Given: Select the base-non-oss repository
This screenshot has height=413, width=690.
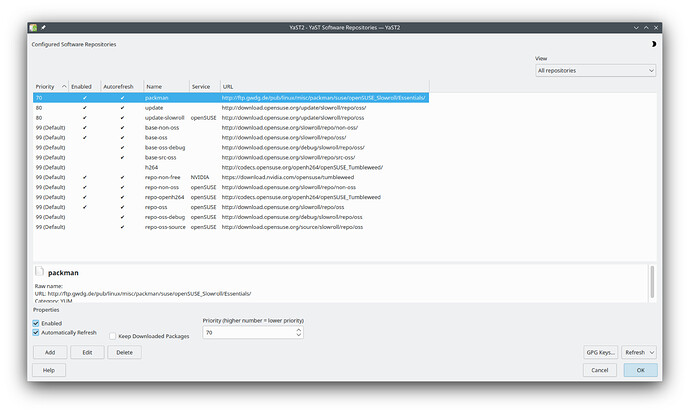Looking at the screenshot, I should click(162, 128).
